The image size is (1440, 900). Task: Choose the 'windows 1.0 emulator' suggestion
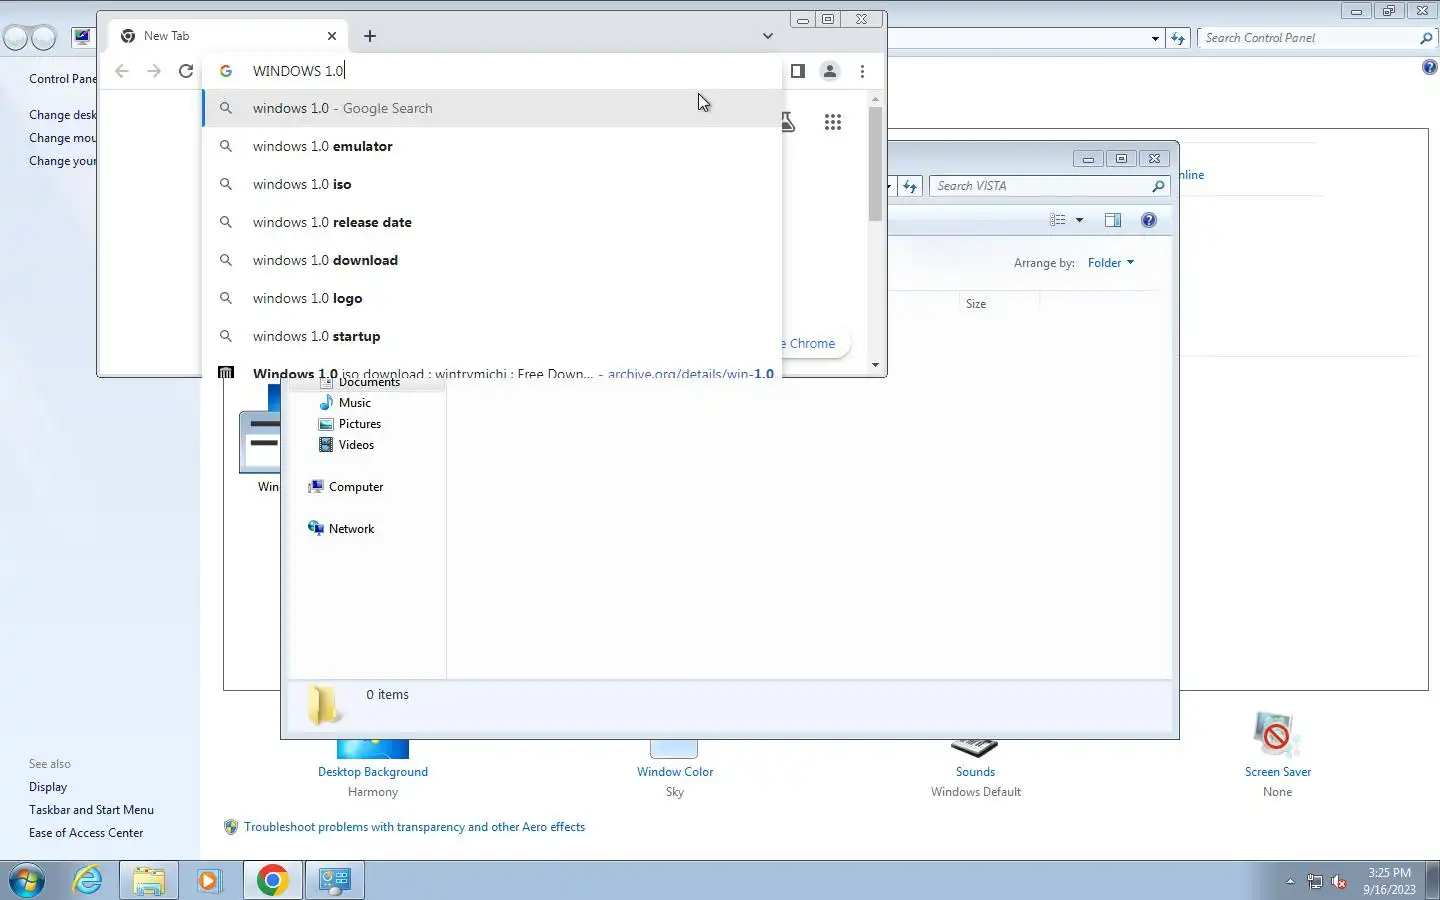coord(492,146)
